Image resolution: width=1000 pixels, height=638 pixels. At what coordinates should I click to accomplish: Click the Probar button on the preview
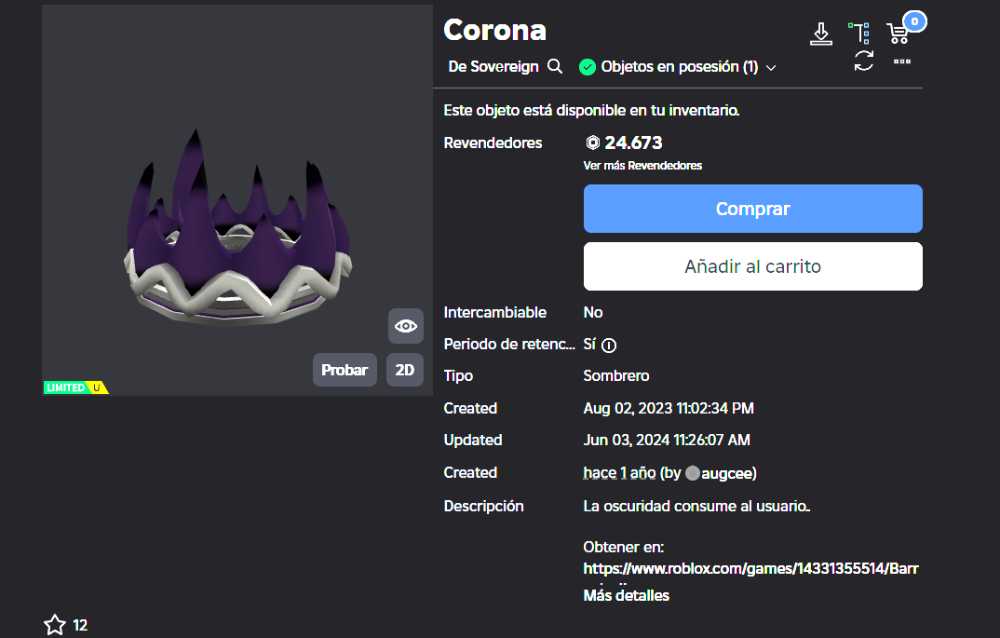point(344,369)
